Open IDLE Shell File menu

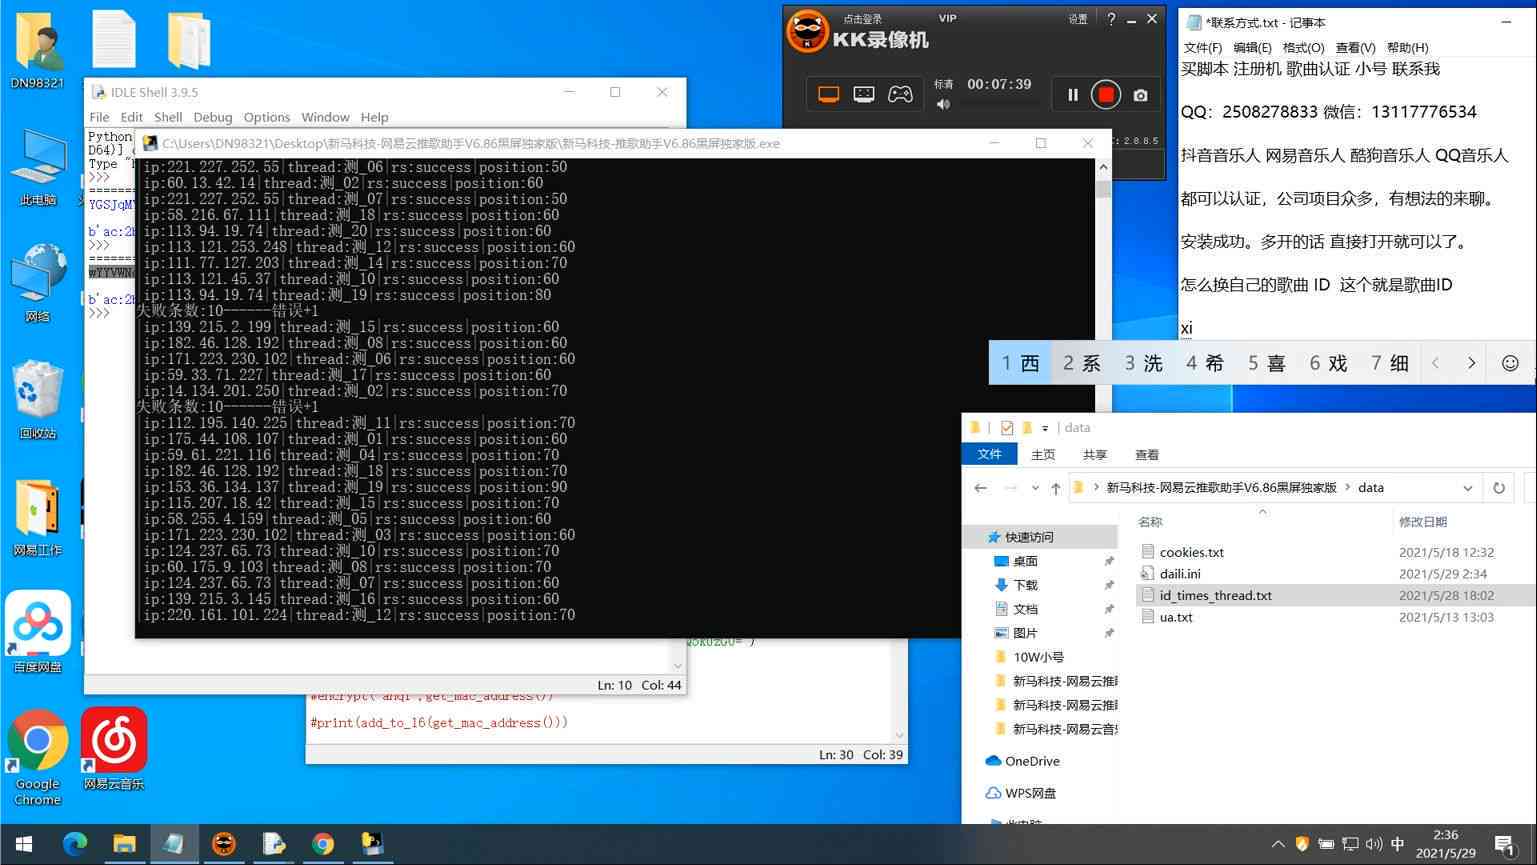[x=99, y=117]
